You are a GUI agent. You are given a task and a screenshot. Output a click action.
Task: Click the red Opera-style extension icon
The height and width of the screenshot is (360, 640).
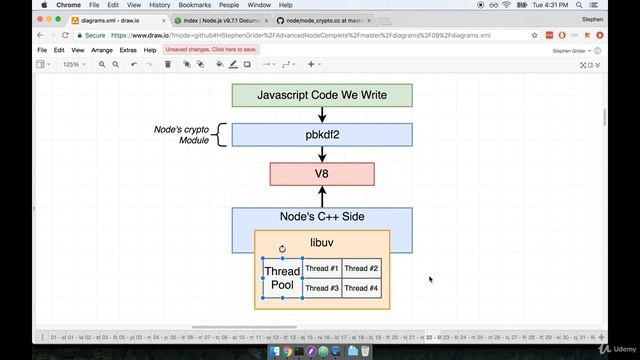(562, 36)
